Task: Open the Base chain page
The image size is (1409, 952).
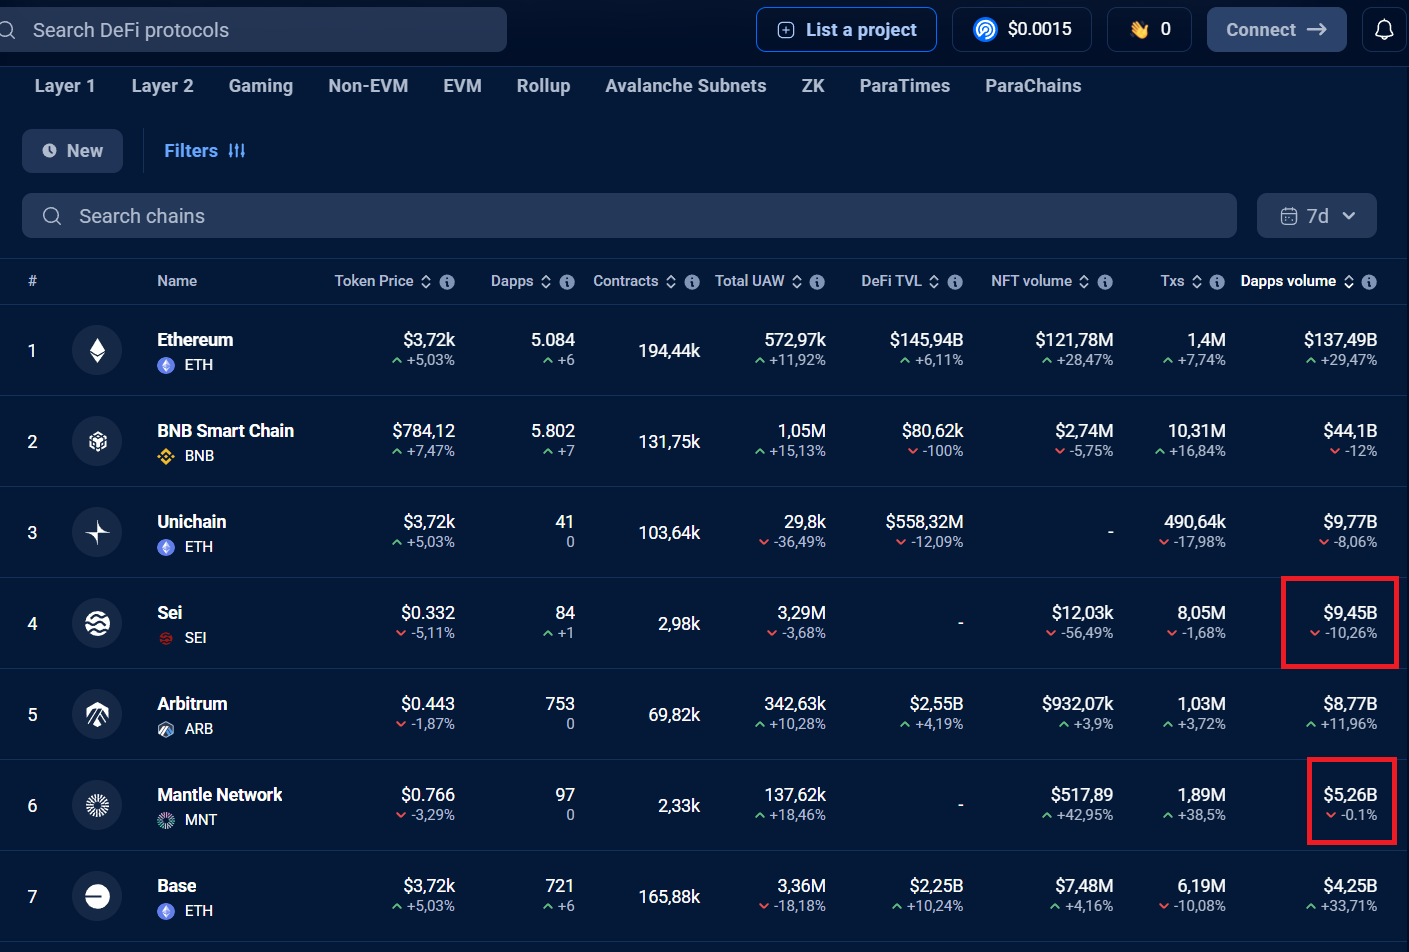Action: pos(176,886)
